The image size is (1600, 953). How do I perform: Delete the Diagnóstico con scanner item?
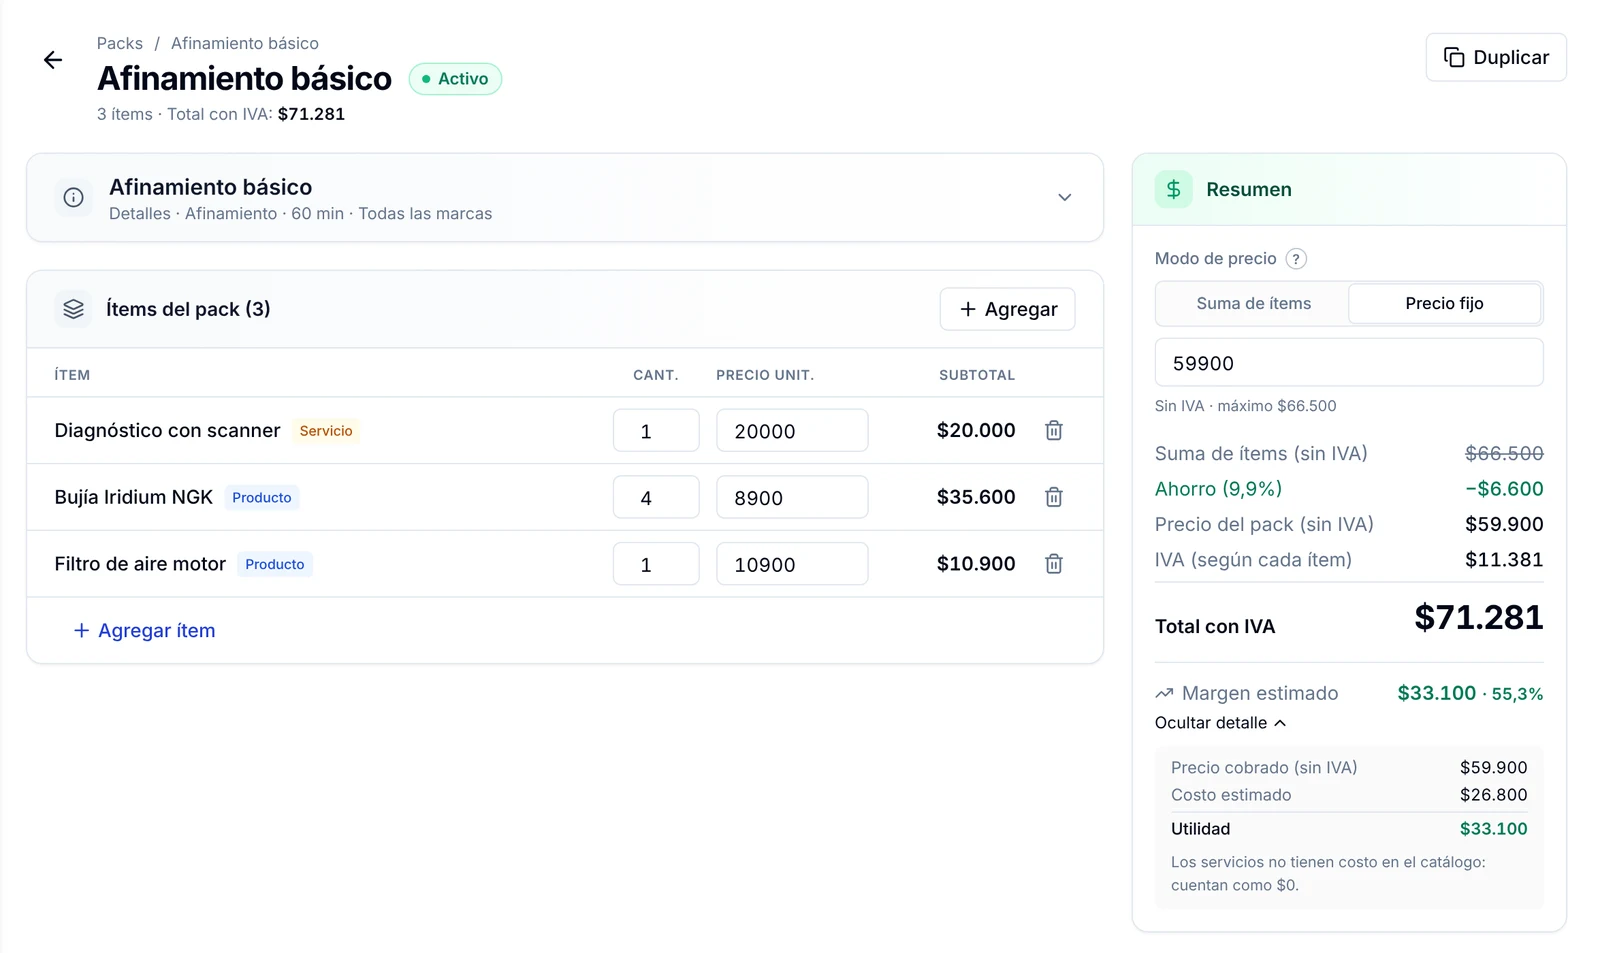(x=1054, y=430)
